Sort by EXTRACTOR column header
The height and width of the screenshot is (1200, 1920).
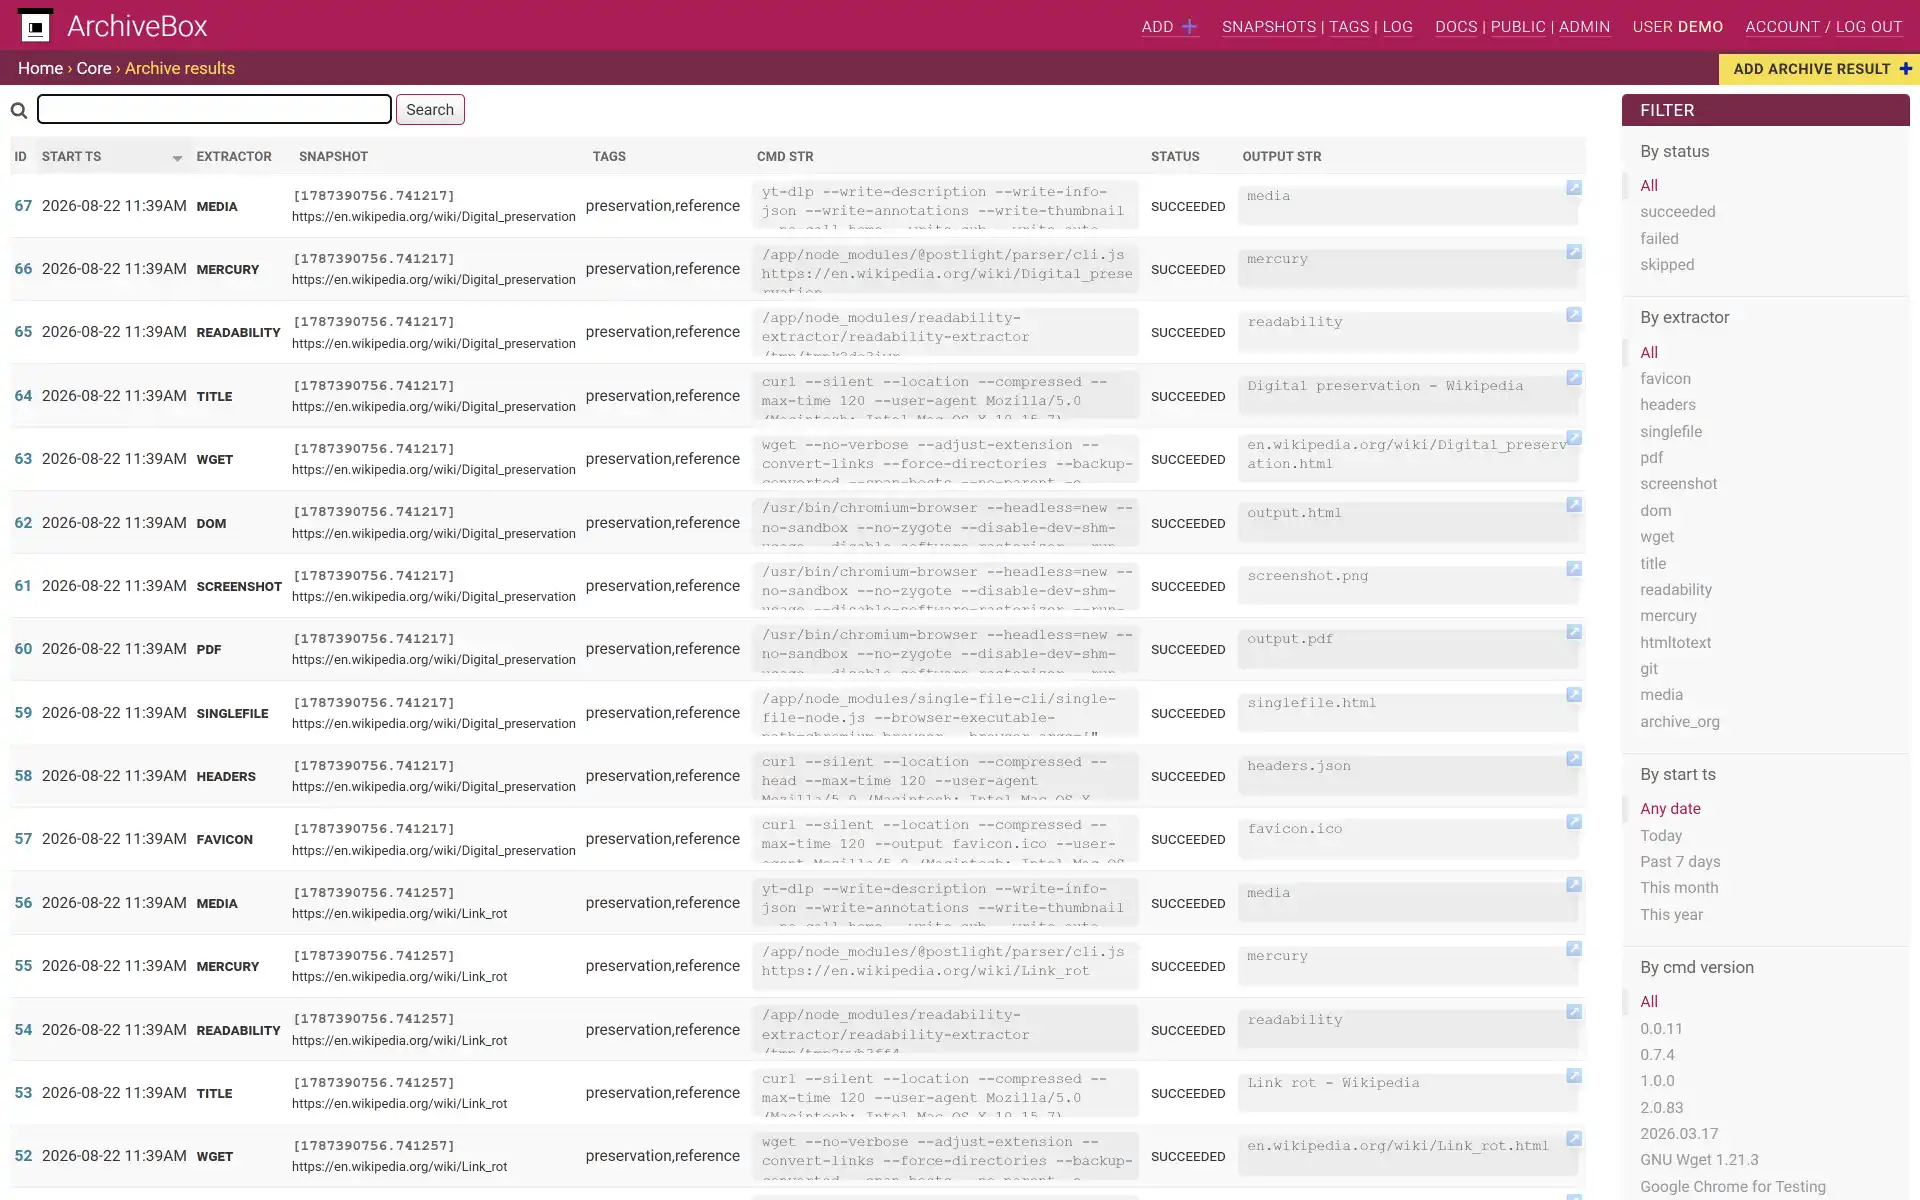tap(234, 157)
